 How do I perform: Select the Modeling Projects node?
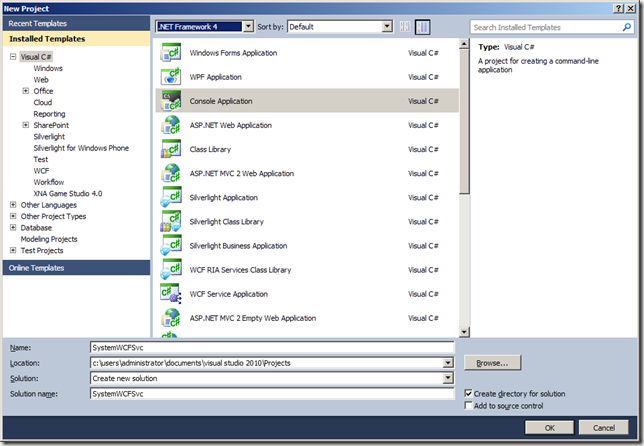(x=49, y=239)
